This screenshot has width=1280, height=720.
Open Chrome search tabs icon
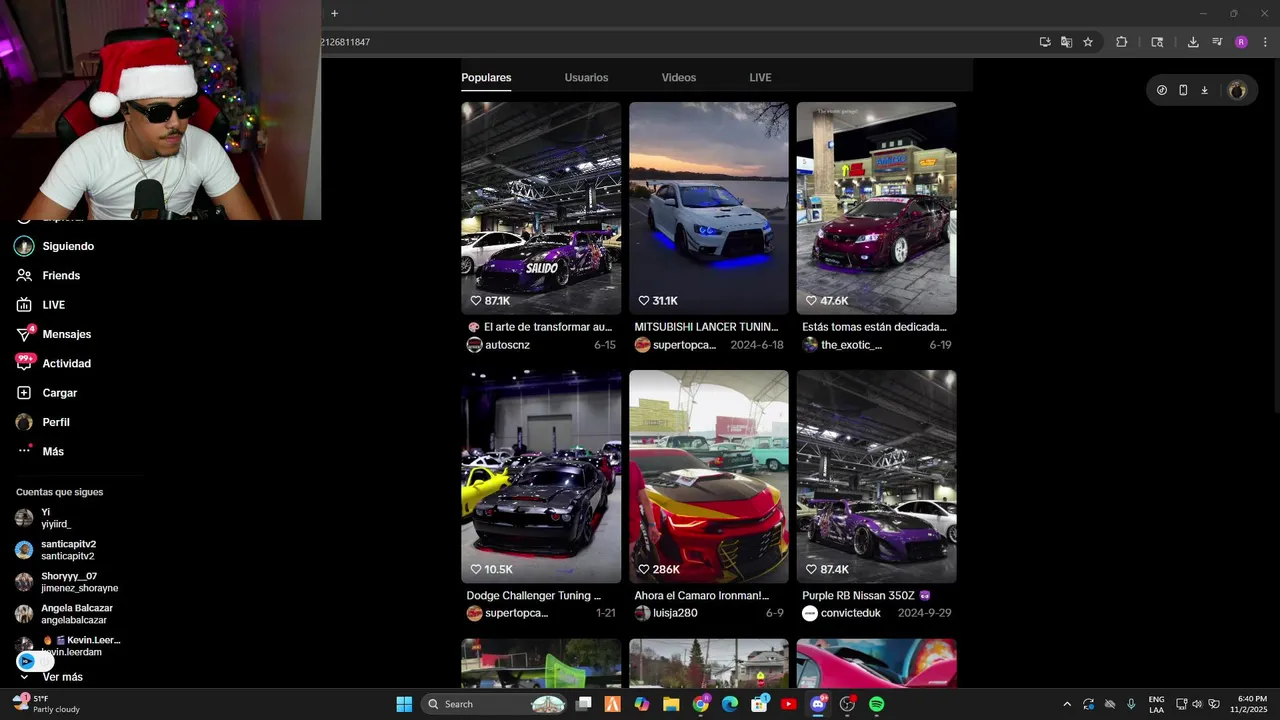point(1157,42)
